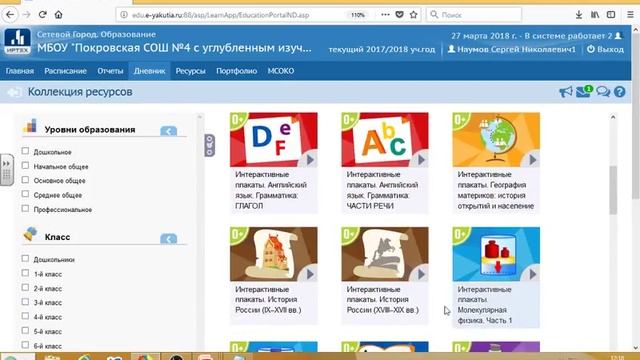
Task: Open the География материков poster title
Action: 496,190
